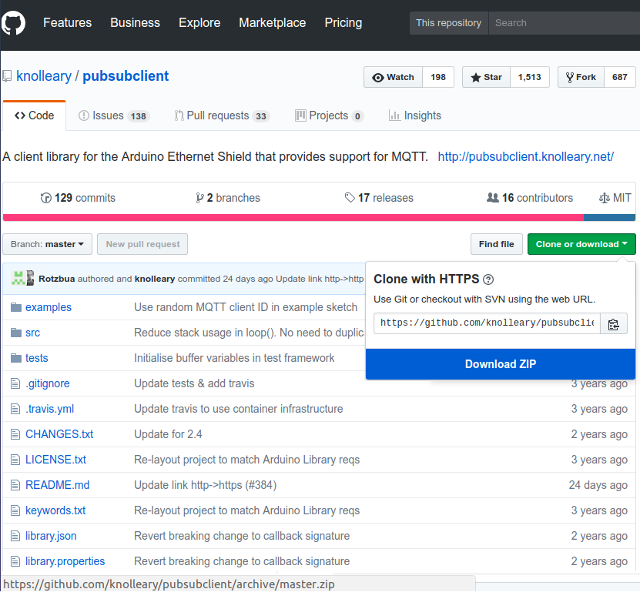Click the branches fork icon
This screenshot has width=640, height=609.
coord(199,198)
